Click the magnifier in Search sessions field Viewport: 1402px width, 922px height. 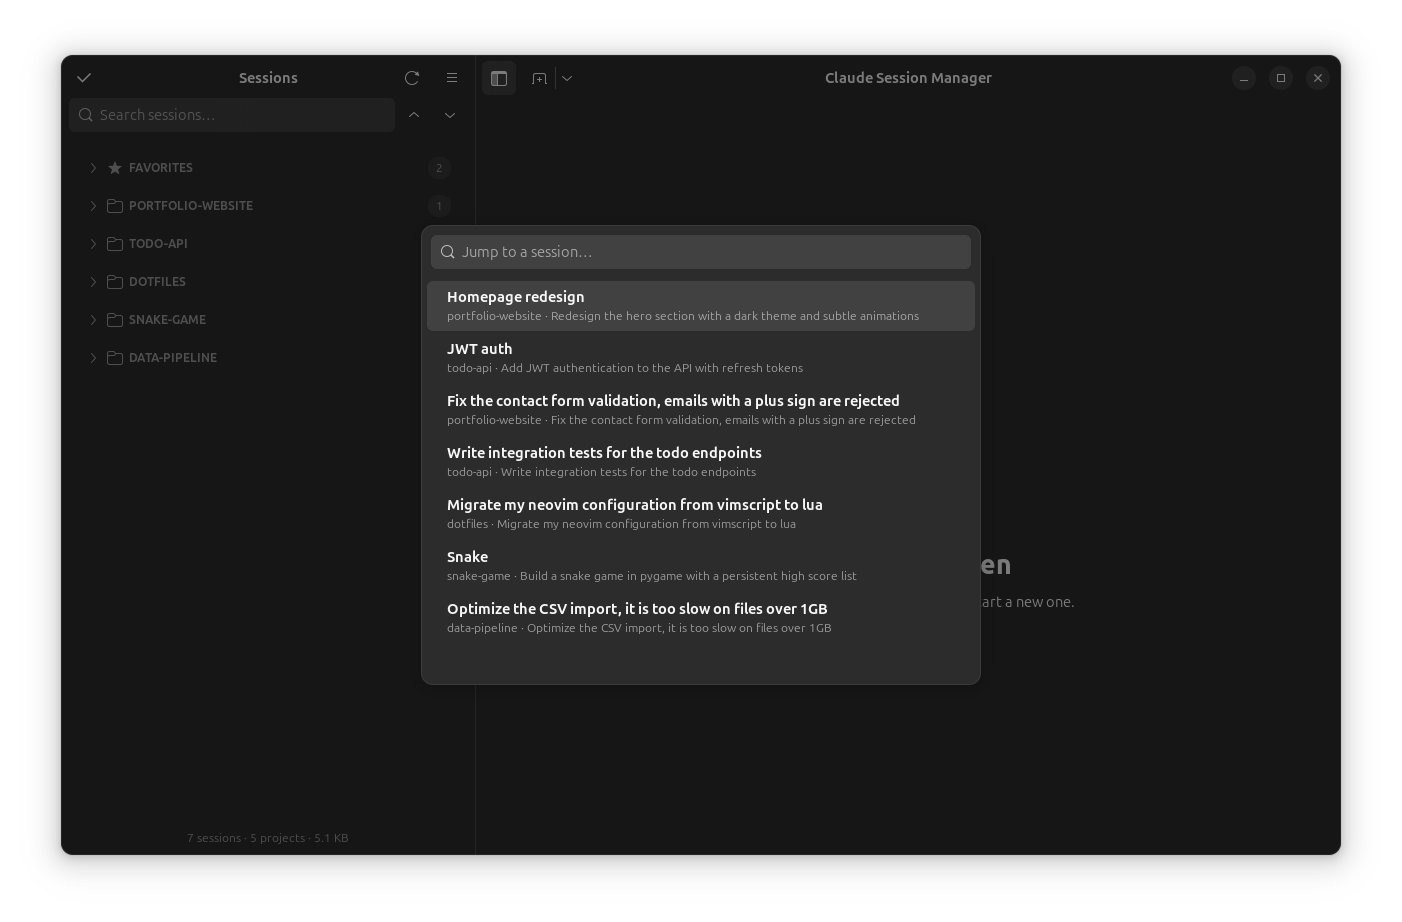(86, 115)
